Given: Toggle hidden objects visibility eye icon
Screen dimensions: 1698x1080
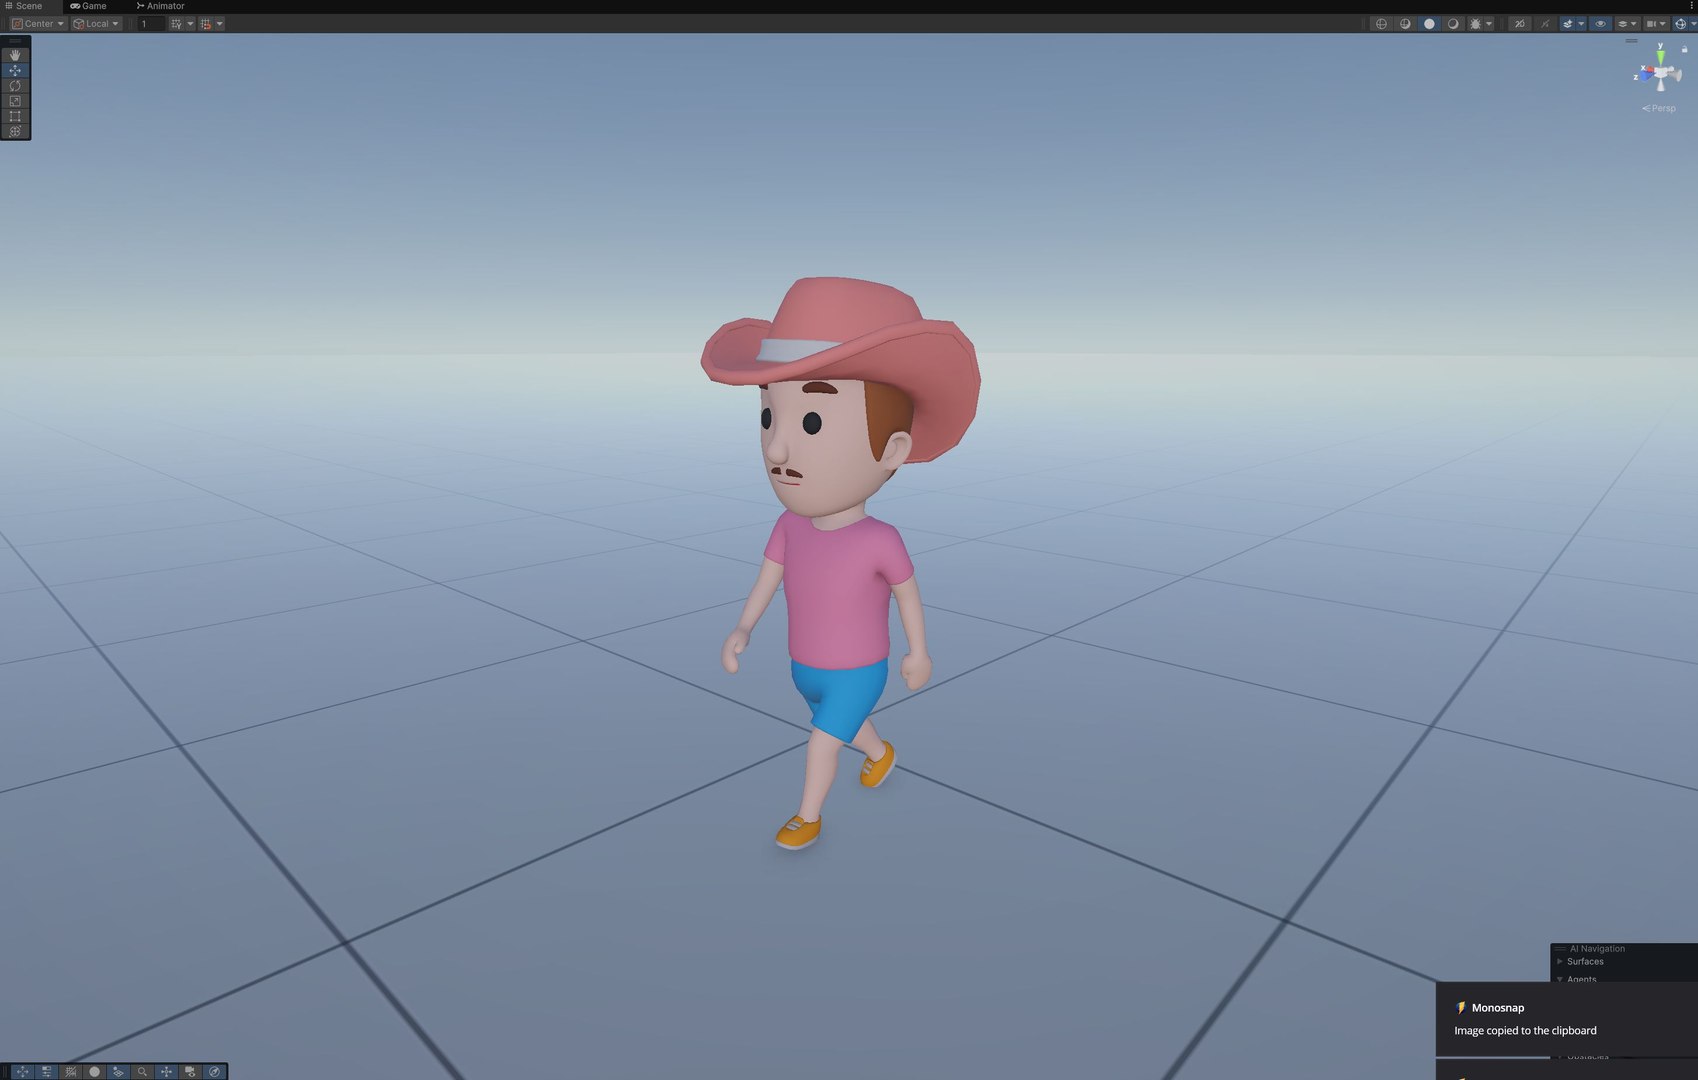Looking at the screenshot, I should pos(1600,24).
